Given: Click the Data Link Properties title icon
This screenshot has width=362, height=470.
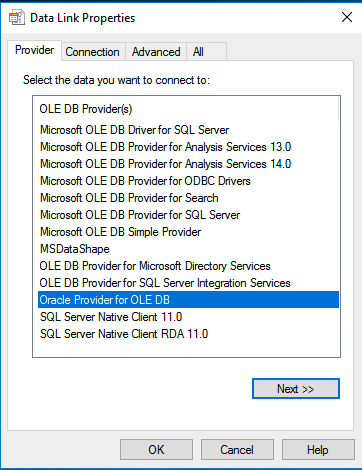Looking at the screenshot, I should (16, 17).
